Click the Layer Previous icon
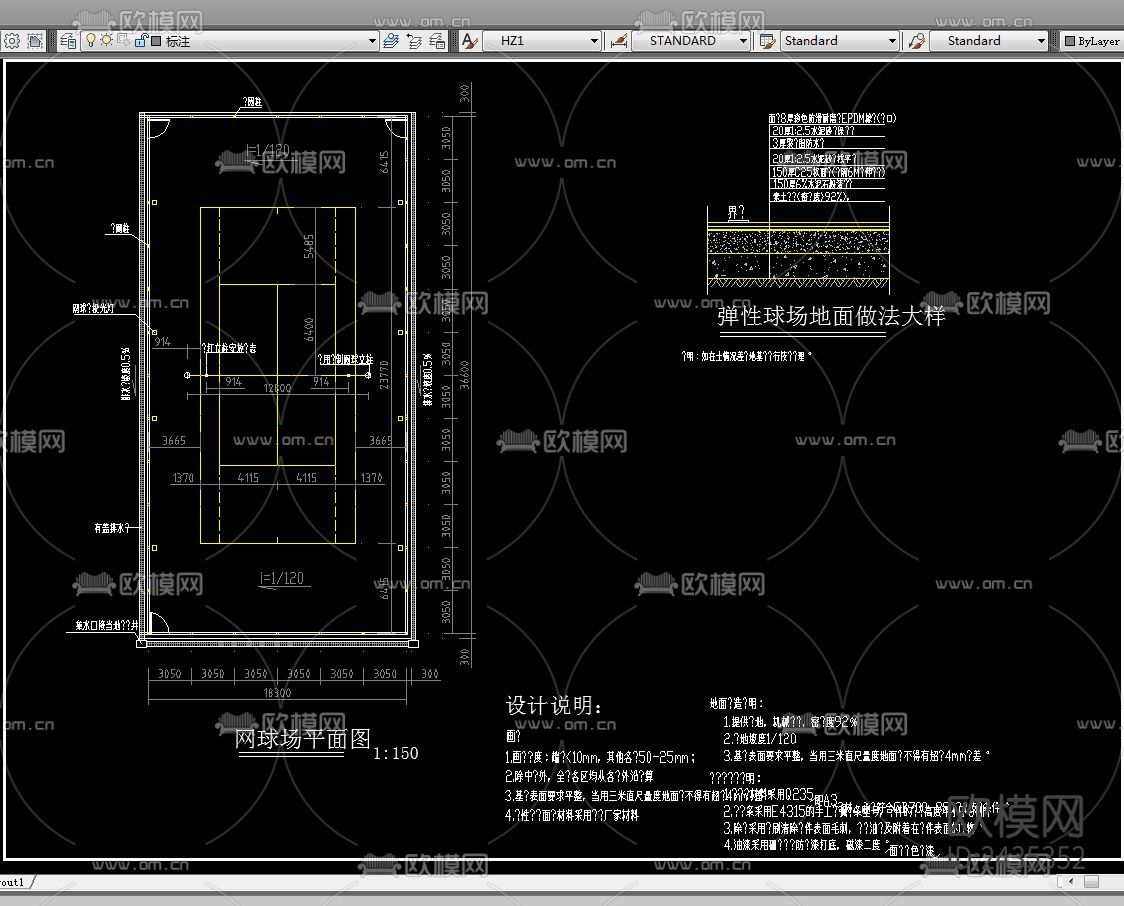 click(x=414, y=41)
